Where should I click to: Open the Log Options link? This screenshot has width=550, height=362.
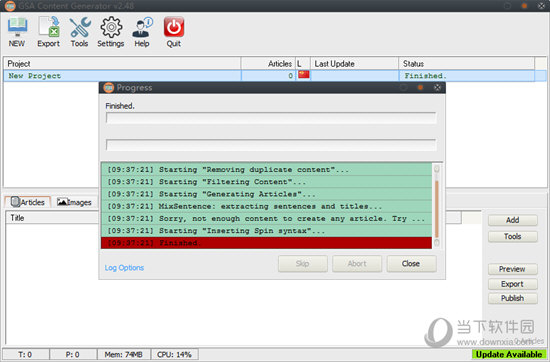124,268
